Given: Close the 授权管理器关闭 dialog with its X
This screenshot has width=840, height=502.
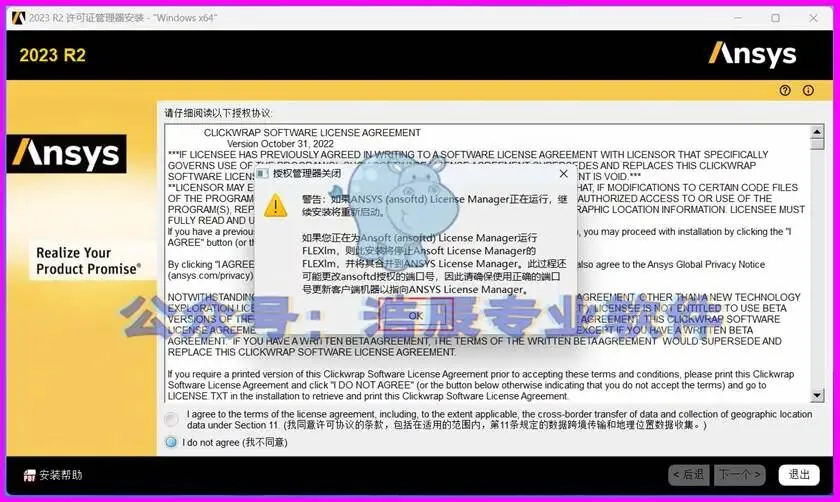Looking at the screenshot, I should click(x=563, y=174).
